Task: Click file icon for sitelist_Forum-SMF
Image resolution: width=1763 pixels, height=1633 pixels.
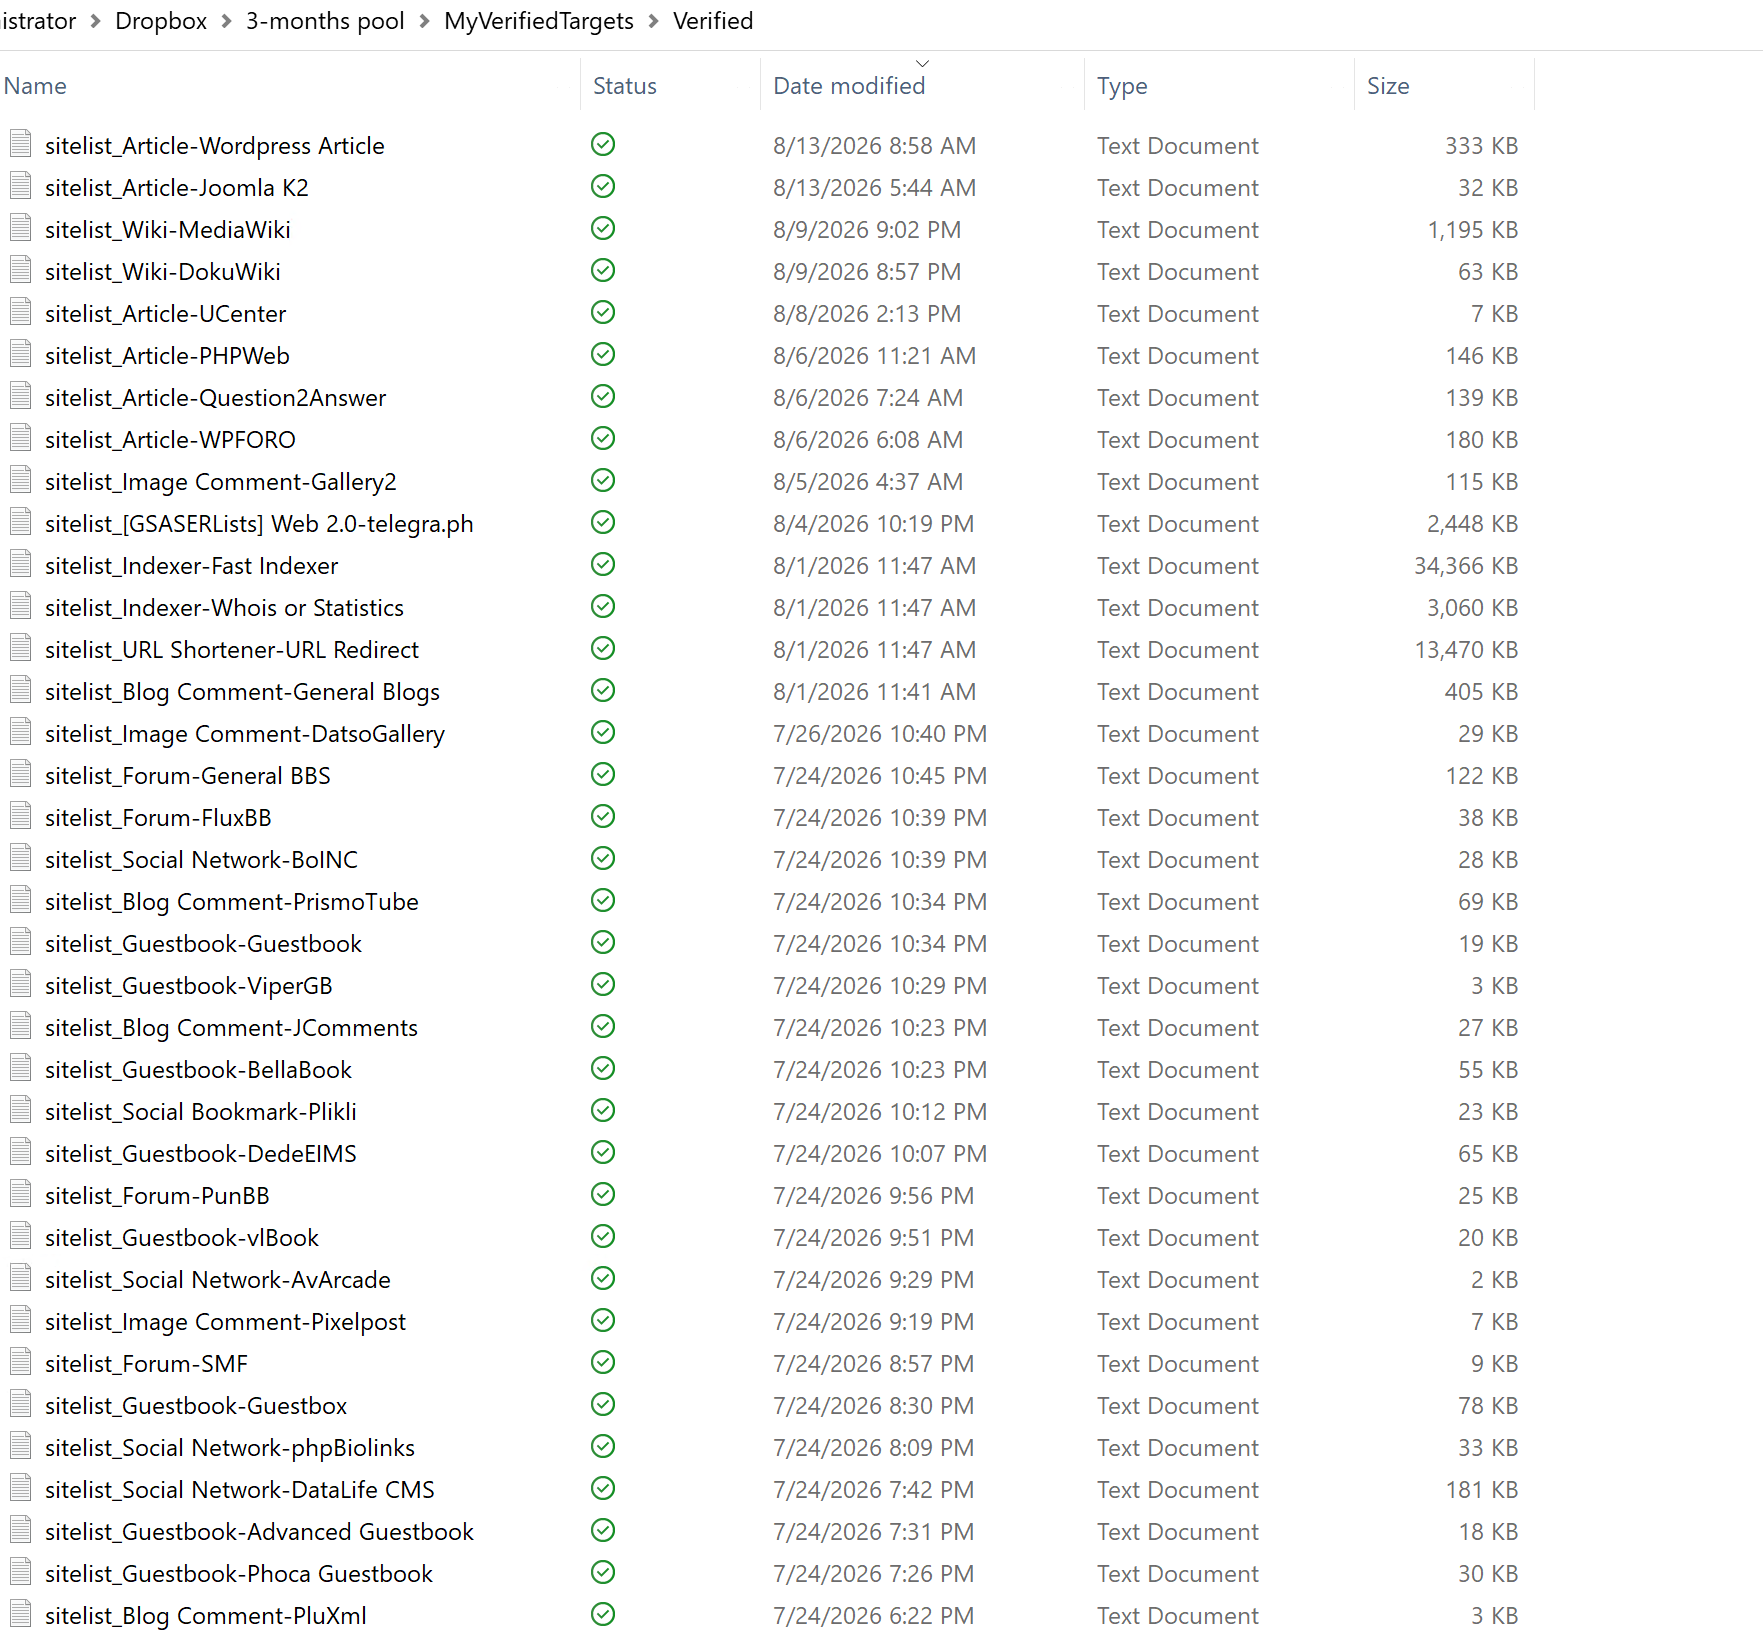Action: coord(21,1363)
